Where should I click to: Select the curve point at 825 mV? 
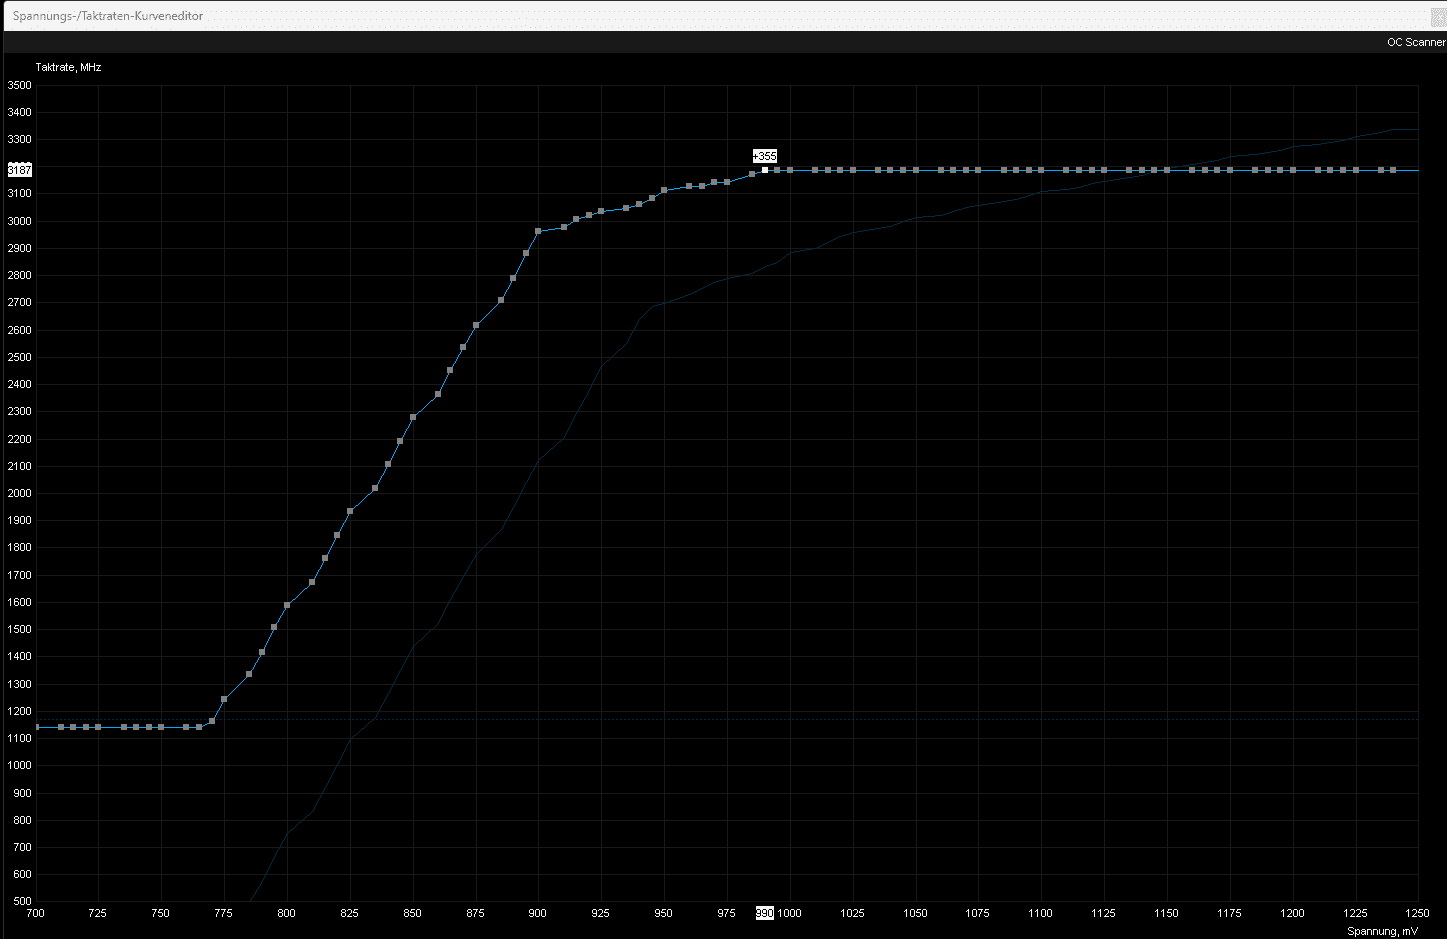point(350,511)
